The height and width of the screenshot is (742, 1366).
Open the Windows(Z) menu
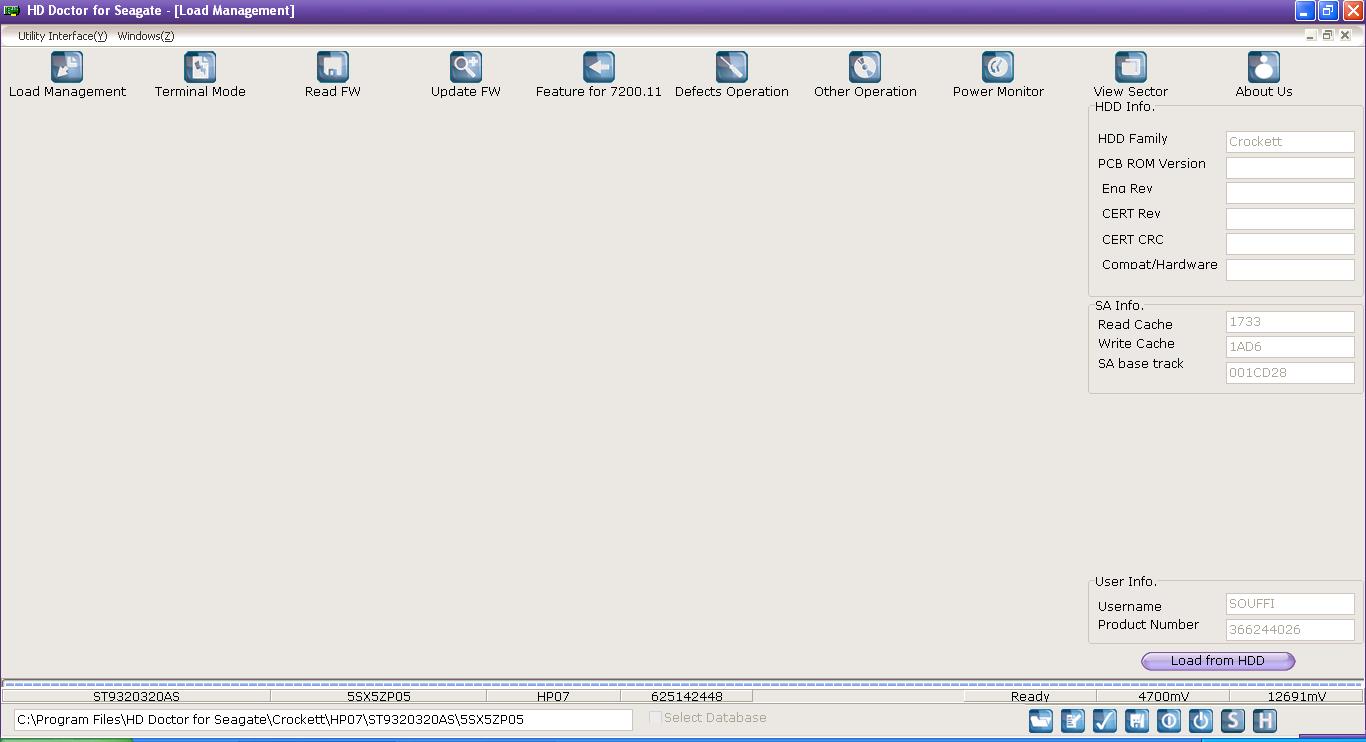(146, 36)
